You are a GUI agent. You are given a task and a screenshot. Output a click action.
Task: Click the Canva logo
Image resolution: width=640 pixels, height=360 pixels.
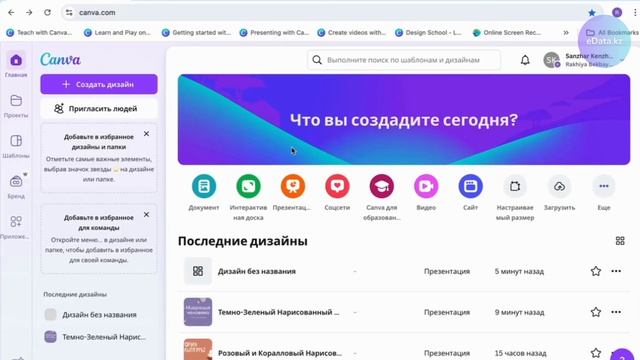click(x=60, y=60)
